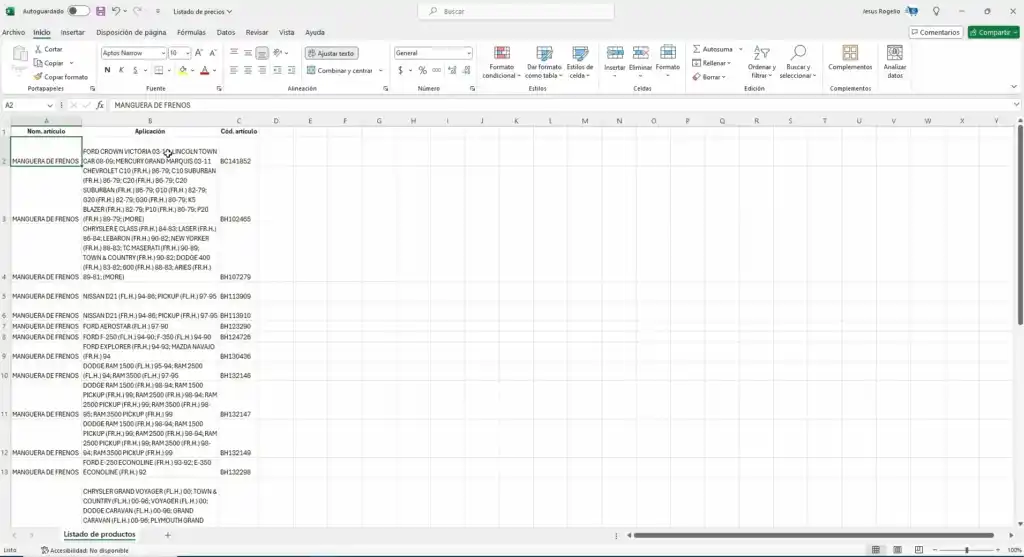The width and height of the screenshot is (1024, 557).
Task: Decrease decimal places
Action: pyautogui.click(x=466, y=70)
